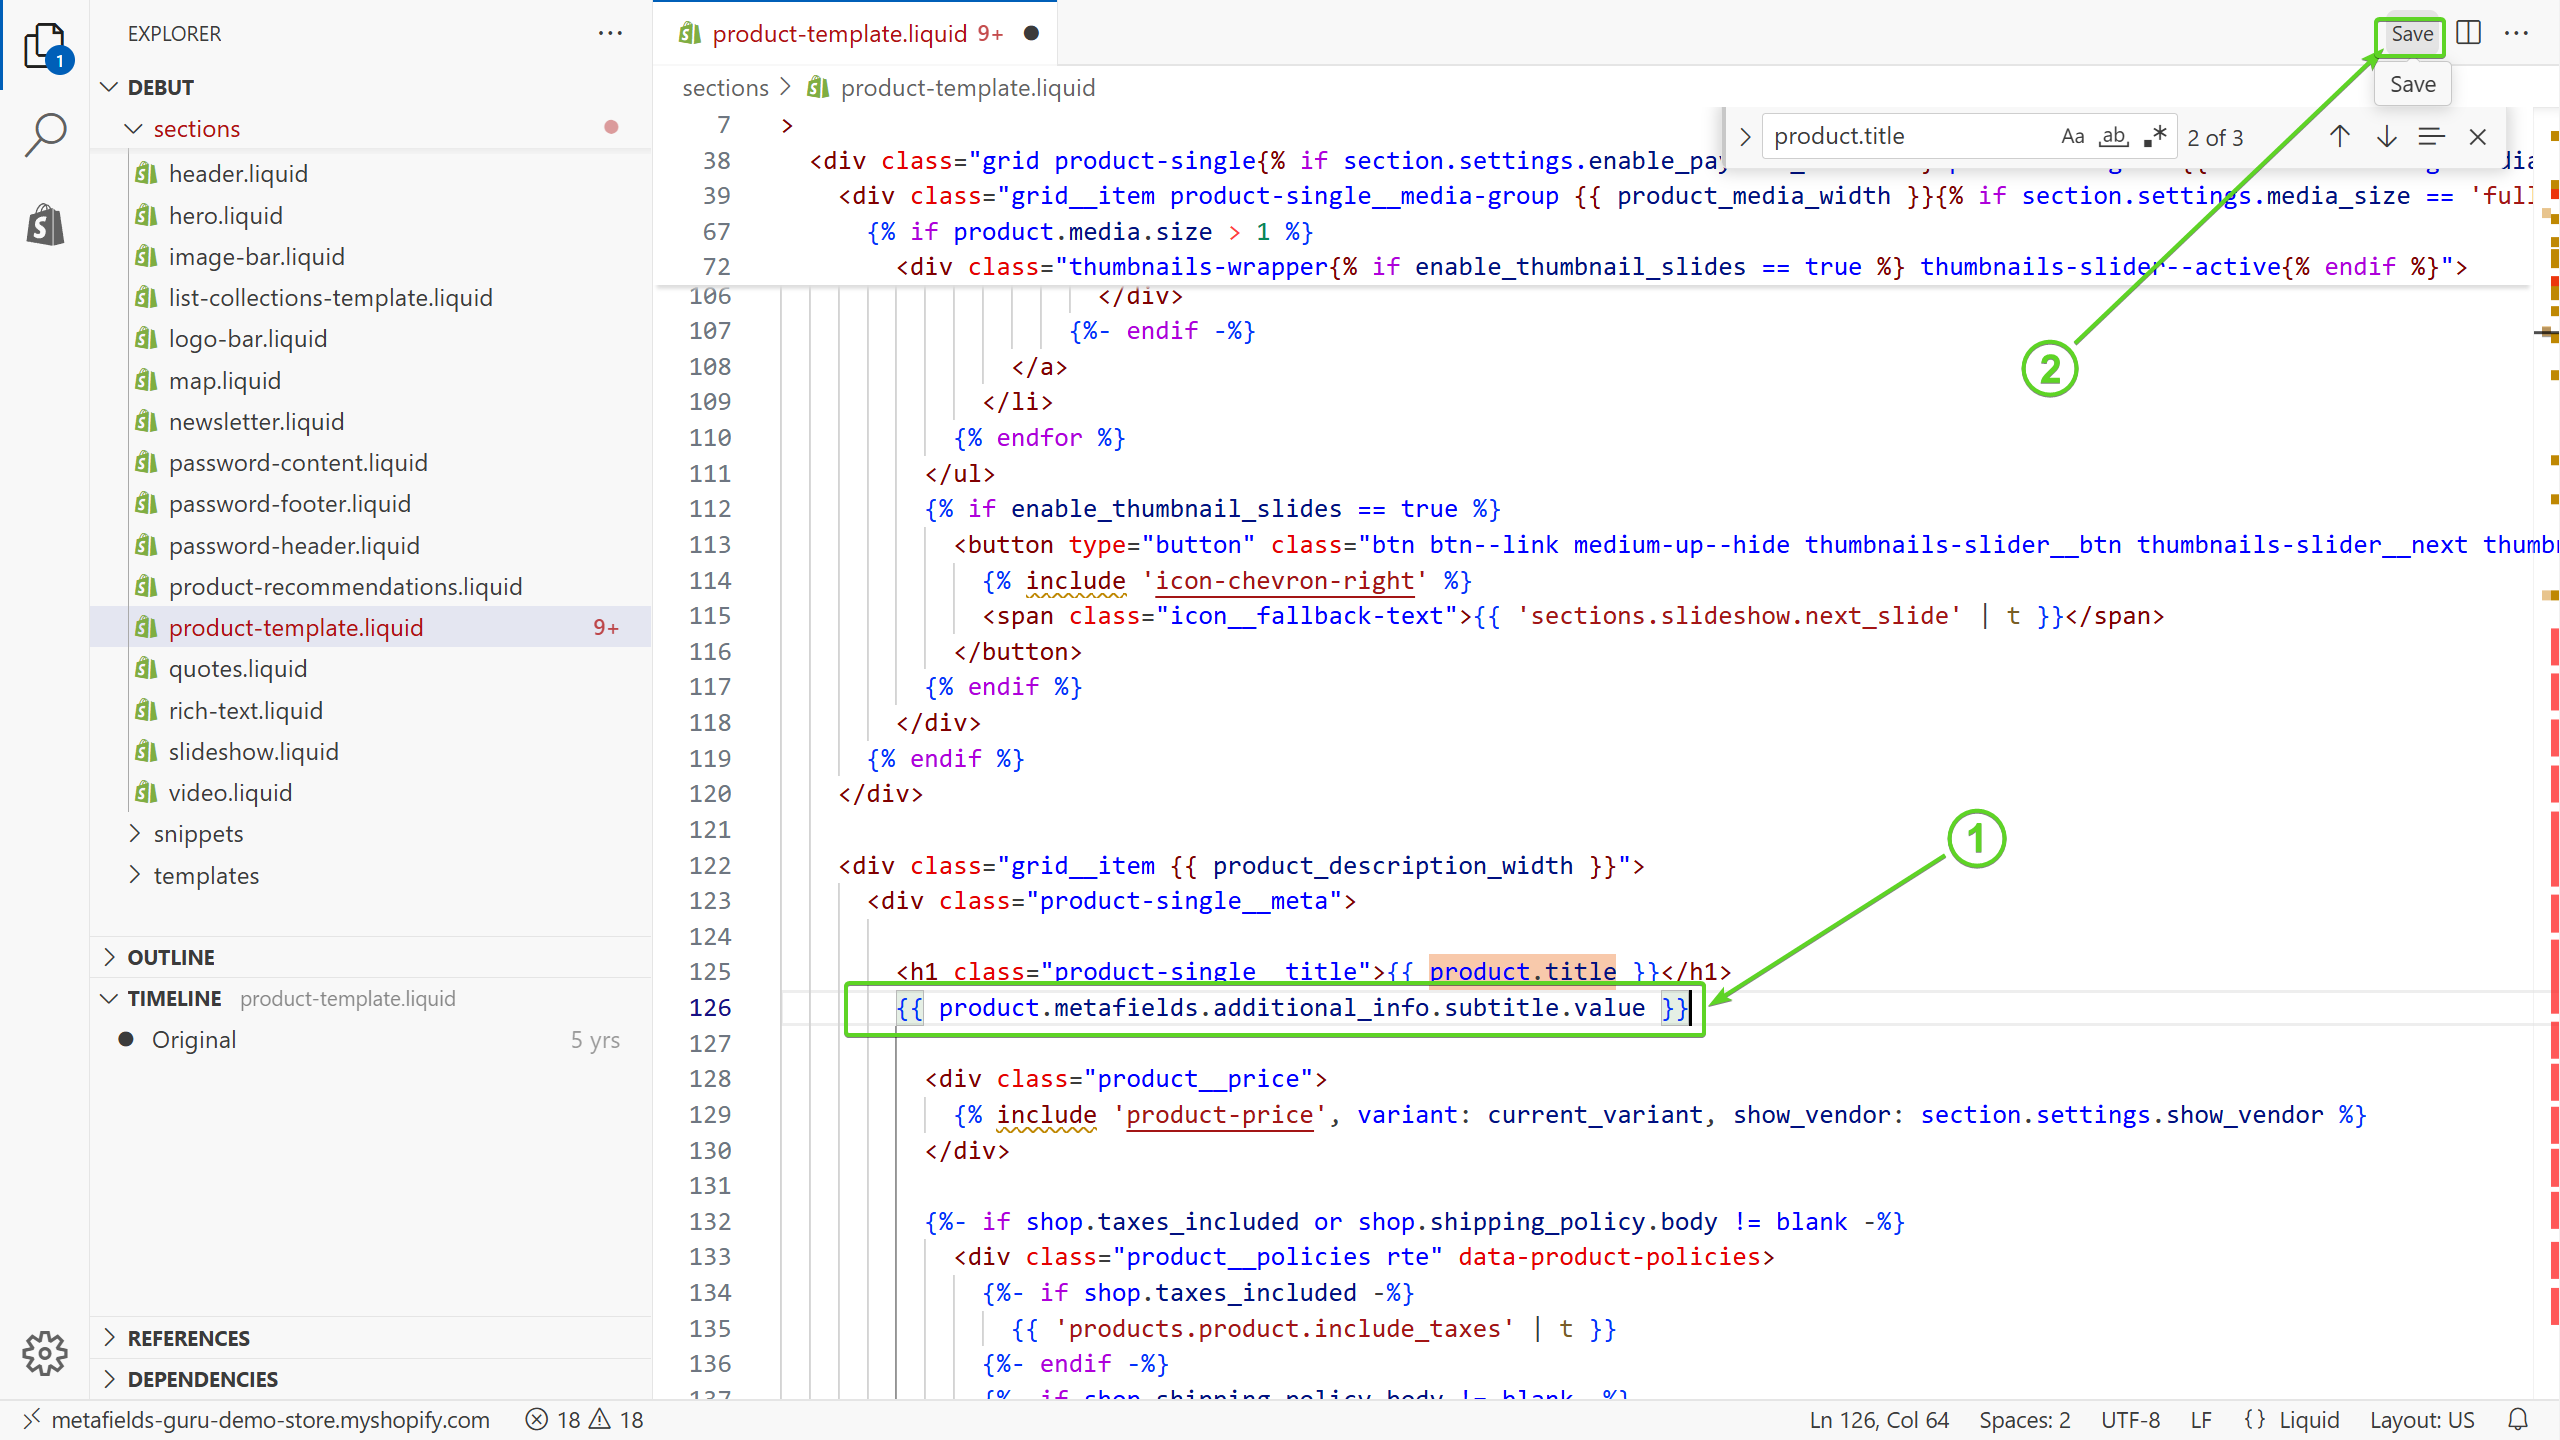Toggle Use Regular Expression option
Screen dimensions: 2560x1440
(x=2154, y=137)
